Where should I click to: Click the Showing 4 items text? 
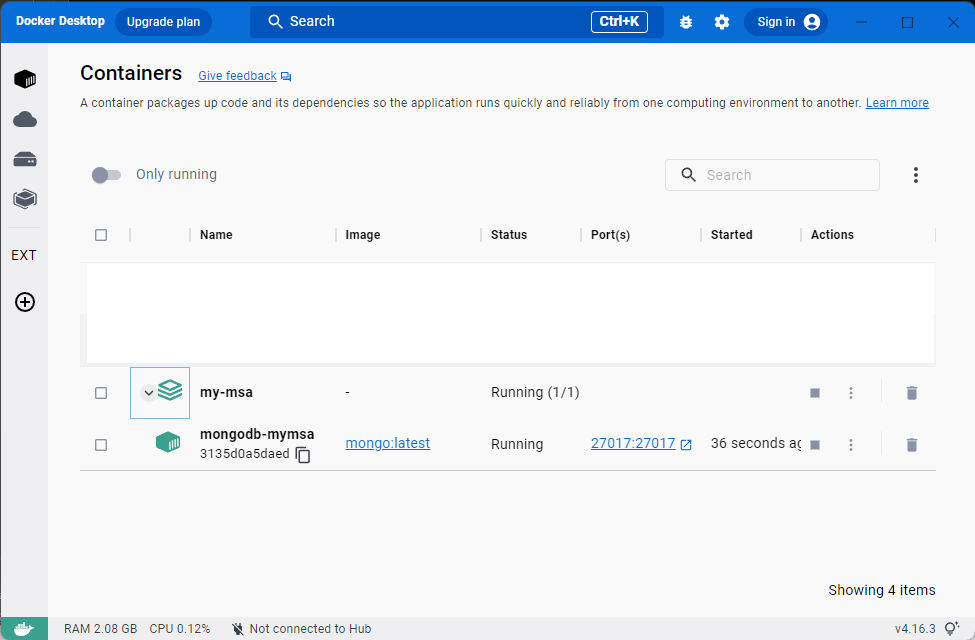tap(882, 590)
